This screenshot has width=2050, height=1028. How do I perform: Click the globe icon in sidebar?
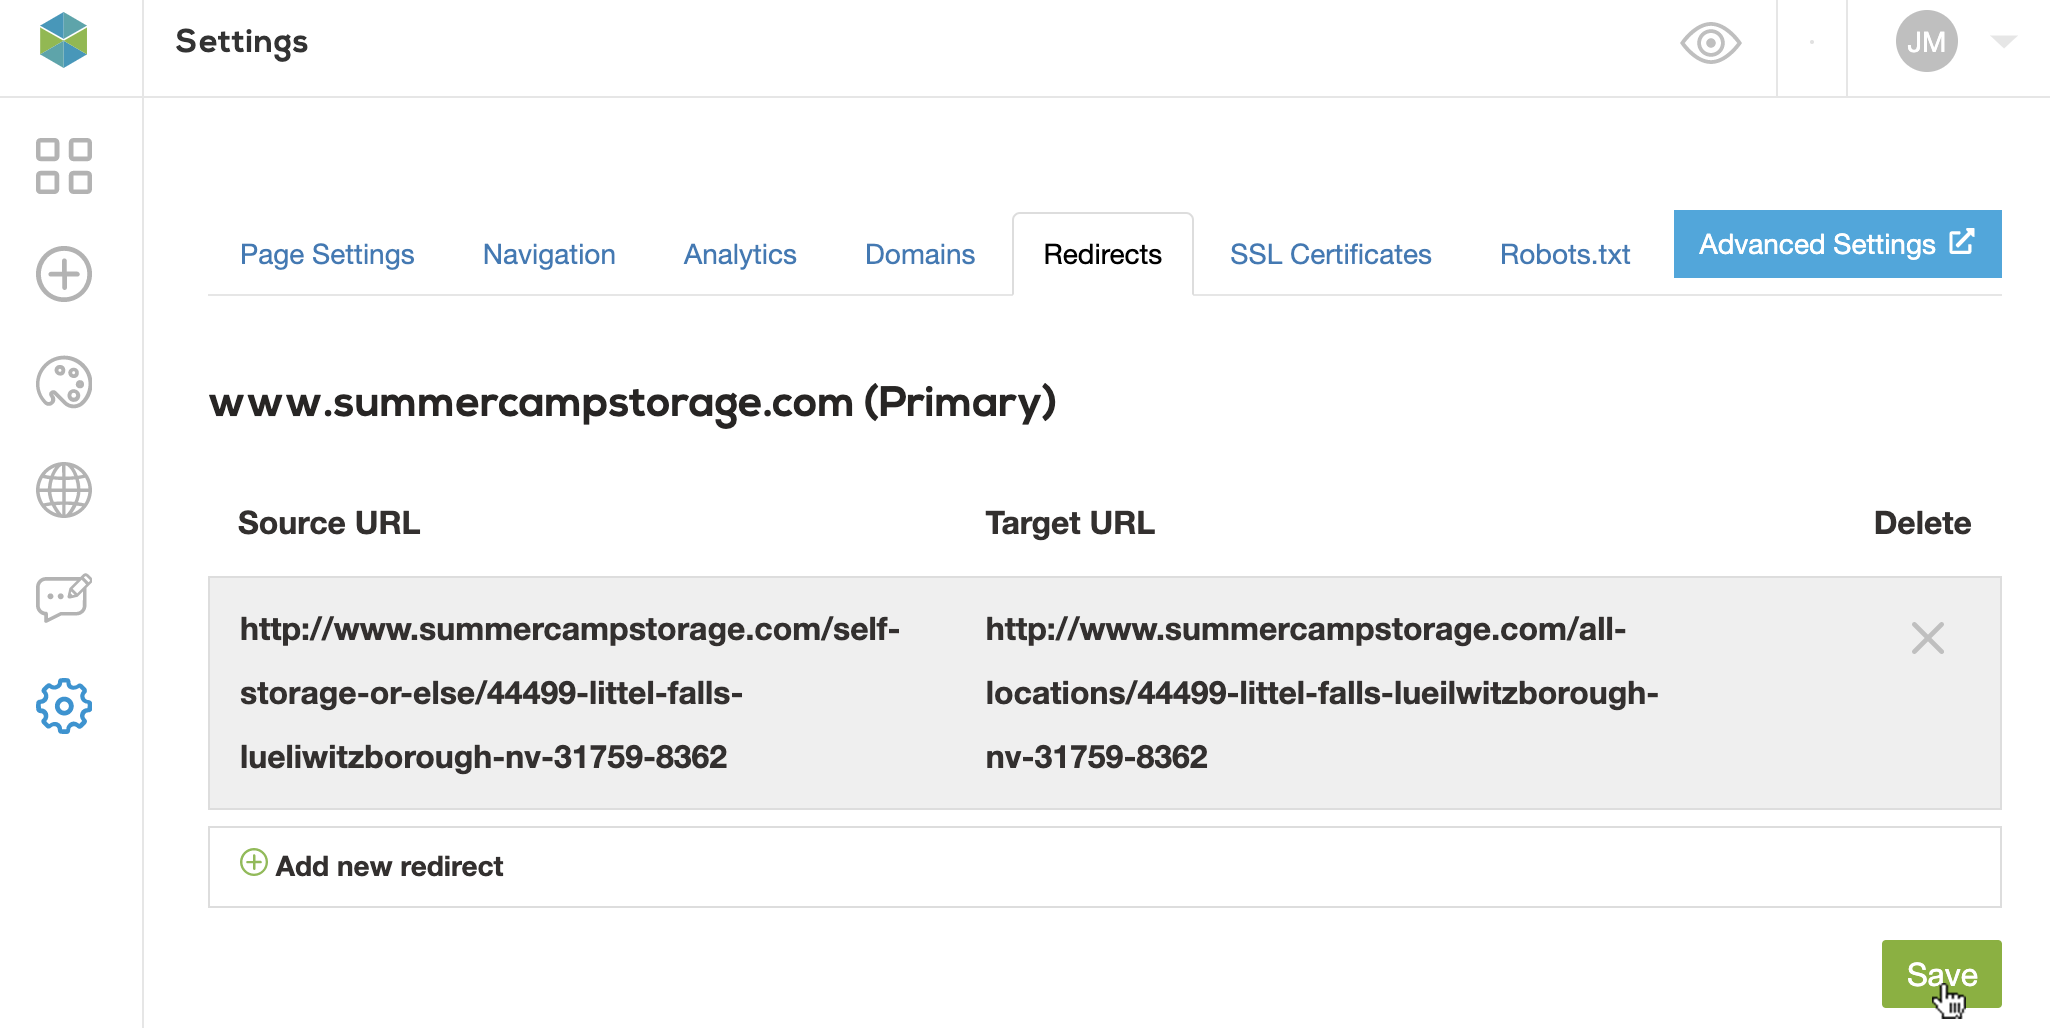coord(64,490)
